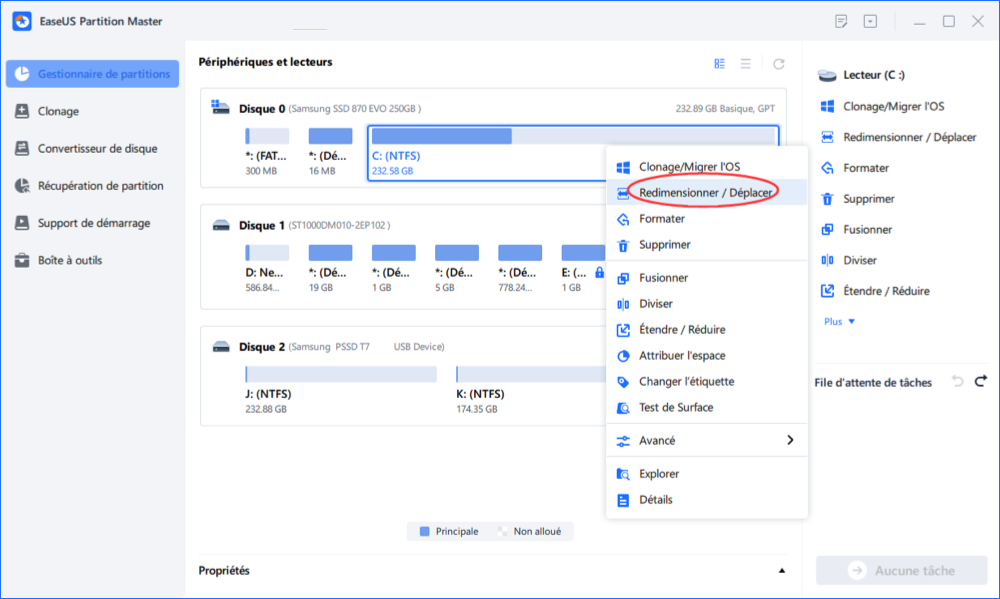
Task: Select the locked E: partition
Action: tap(583, 269)
